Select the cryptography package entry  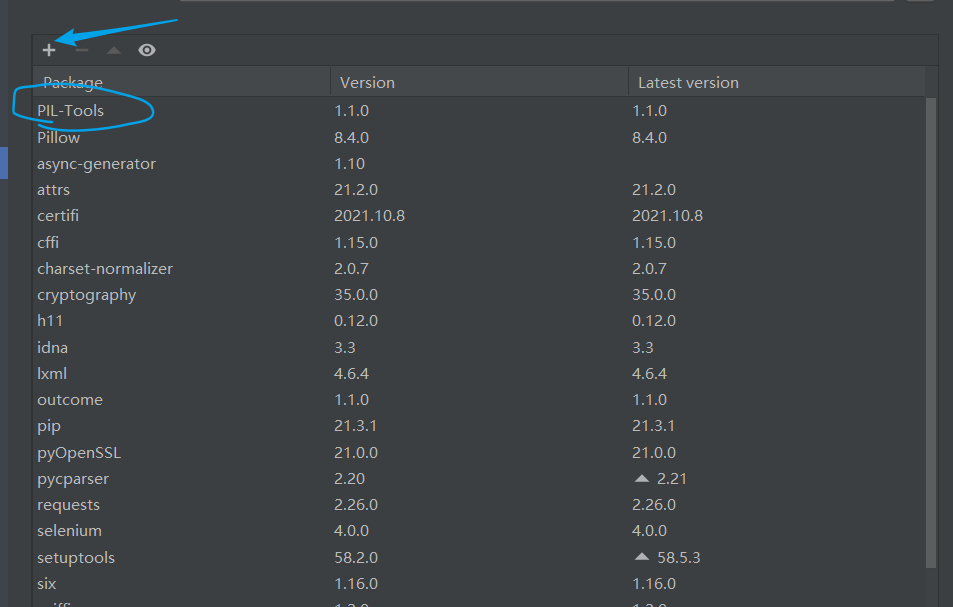point(86,294)
